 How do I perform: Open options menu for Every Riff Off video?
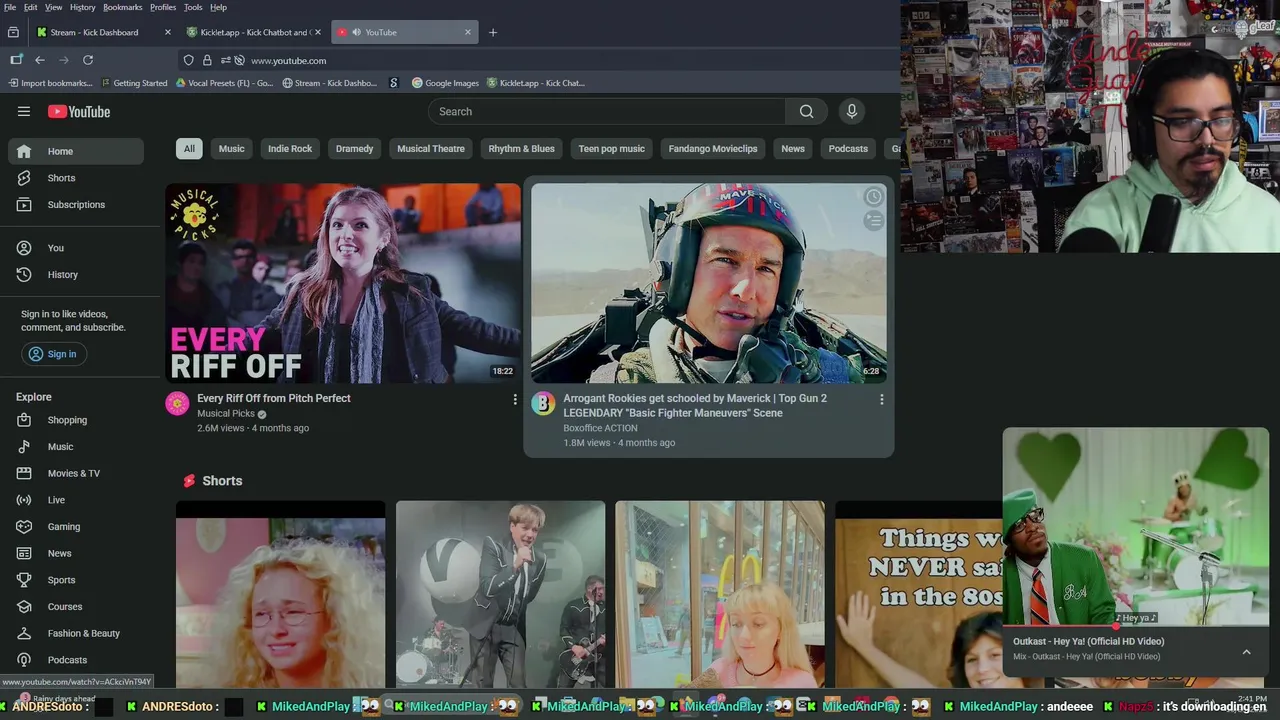pos(515,399)
